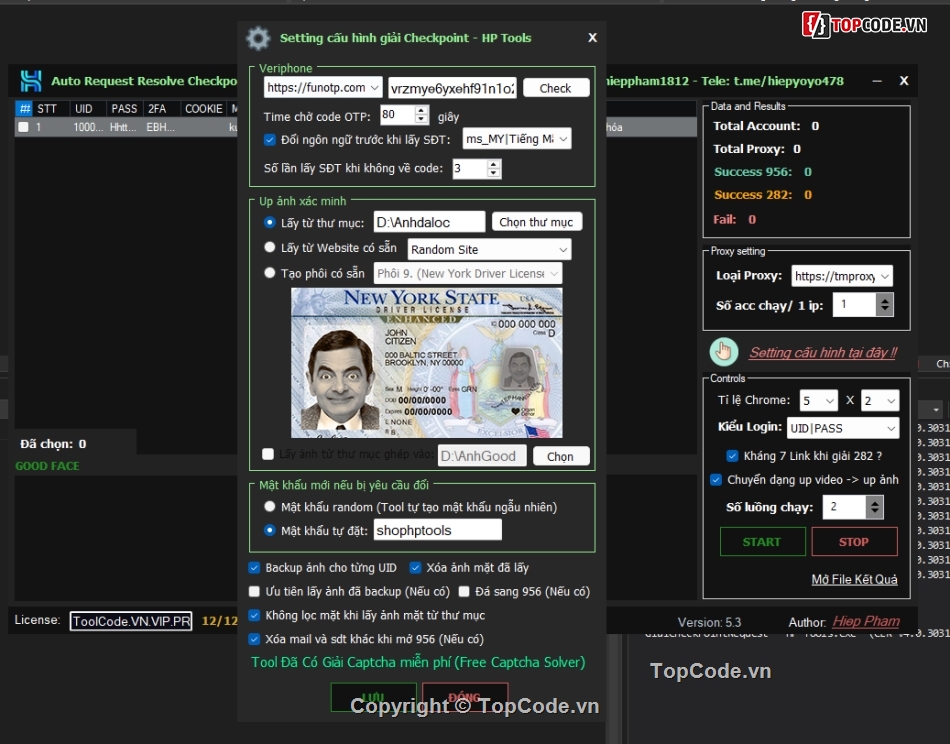The width and height of the screenshot is (950, 744).
Task: Select 'Lấy từ thư mục' radio option
Action: coord(270,222)
